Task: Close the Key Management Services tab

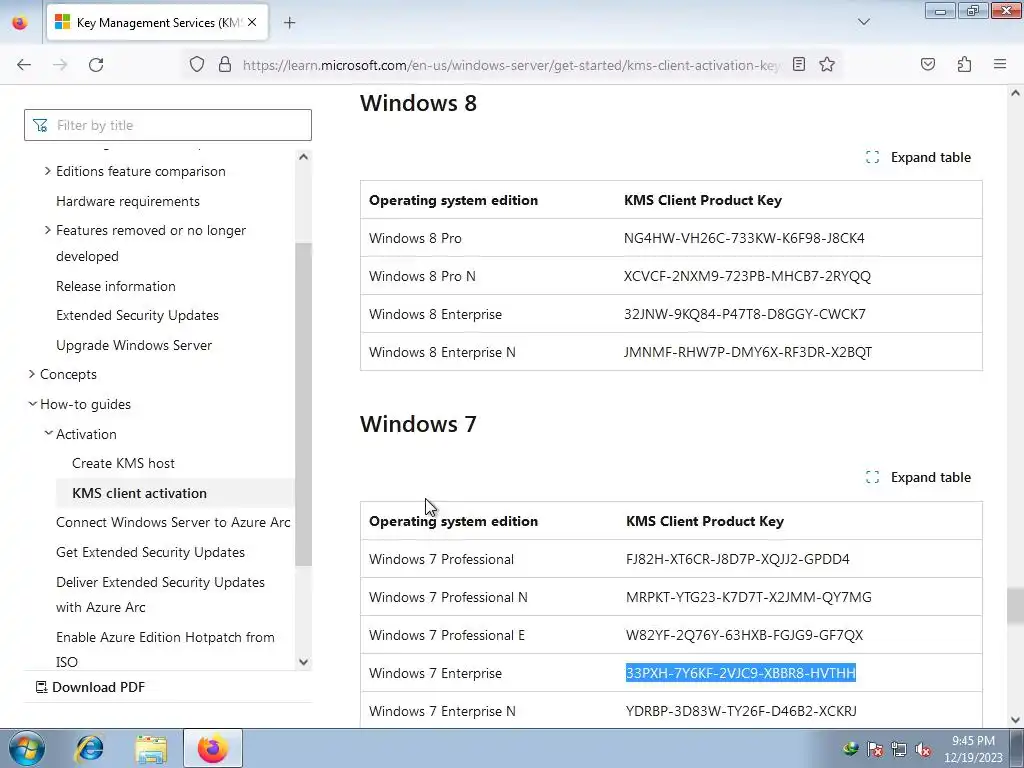Action: 252,22
